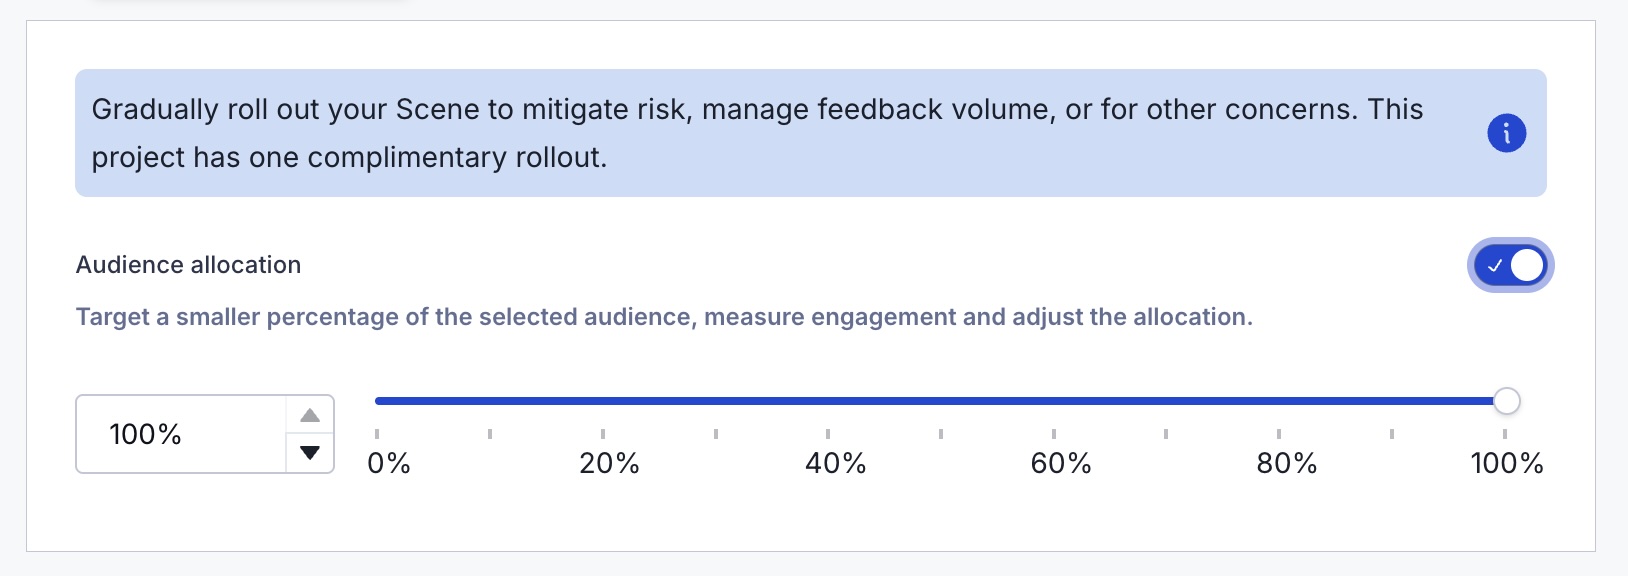The image size is (1628, 576).
Task: Click the "Audience allocation" heading label
Action: [x=188, y=265]
